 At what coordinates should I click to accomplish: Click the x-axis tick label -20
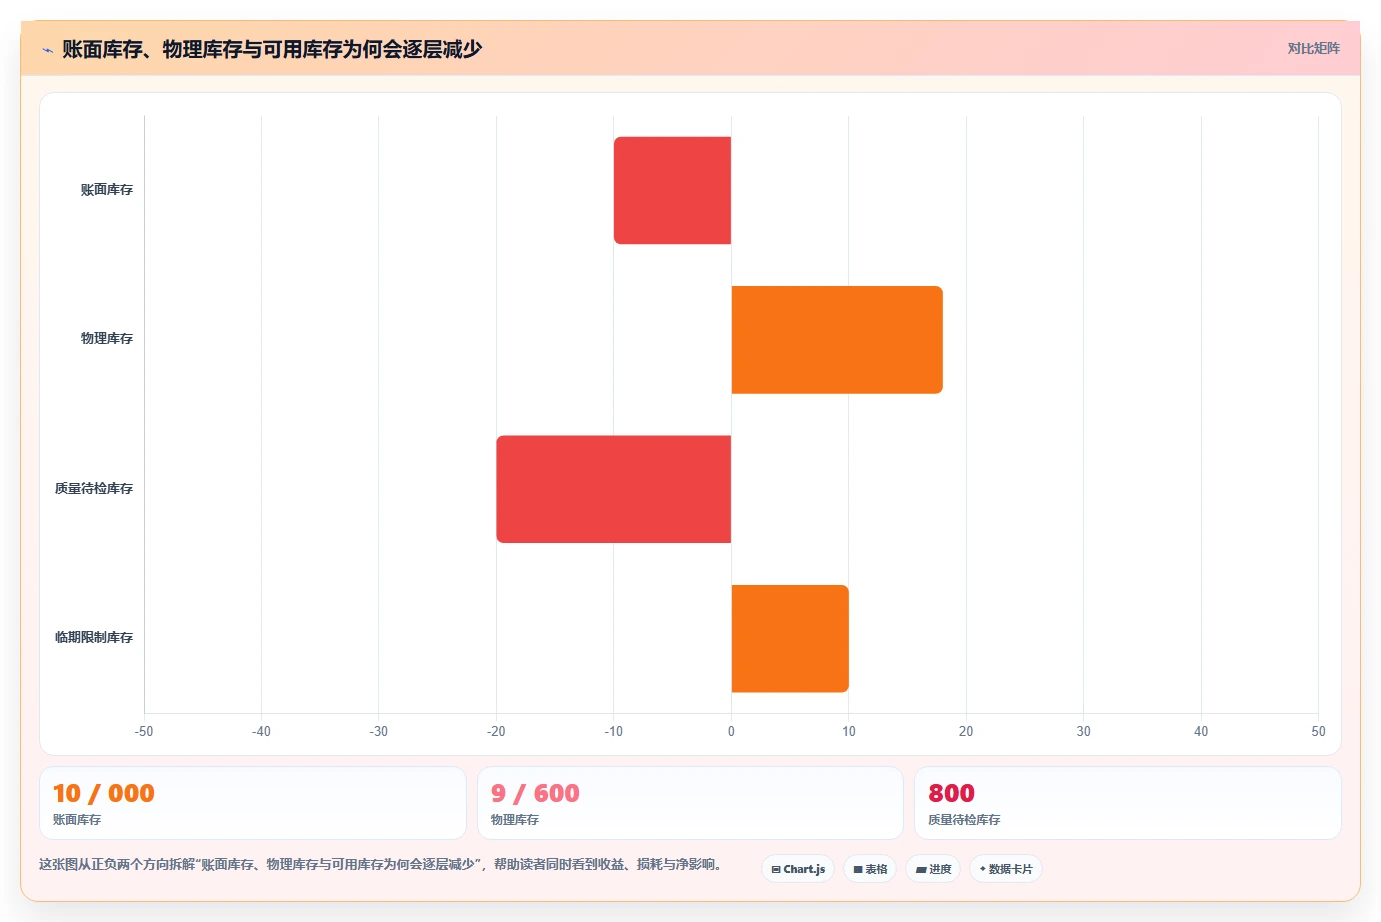[x=496, y=732]
